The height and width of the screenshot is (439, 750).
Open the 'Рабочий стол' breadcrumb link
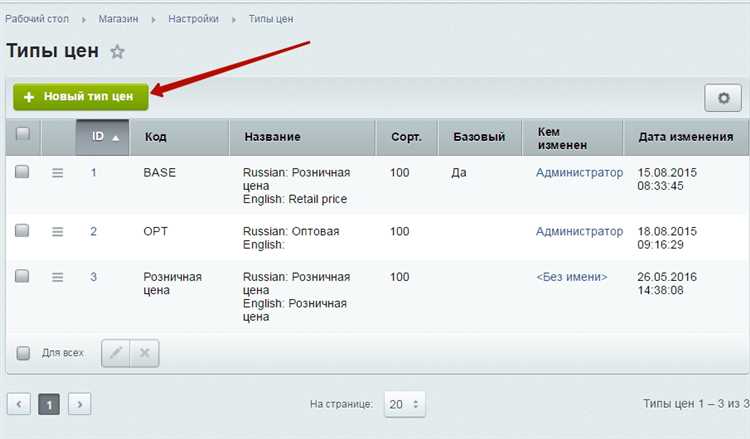(37, 19)
